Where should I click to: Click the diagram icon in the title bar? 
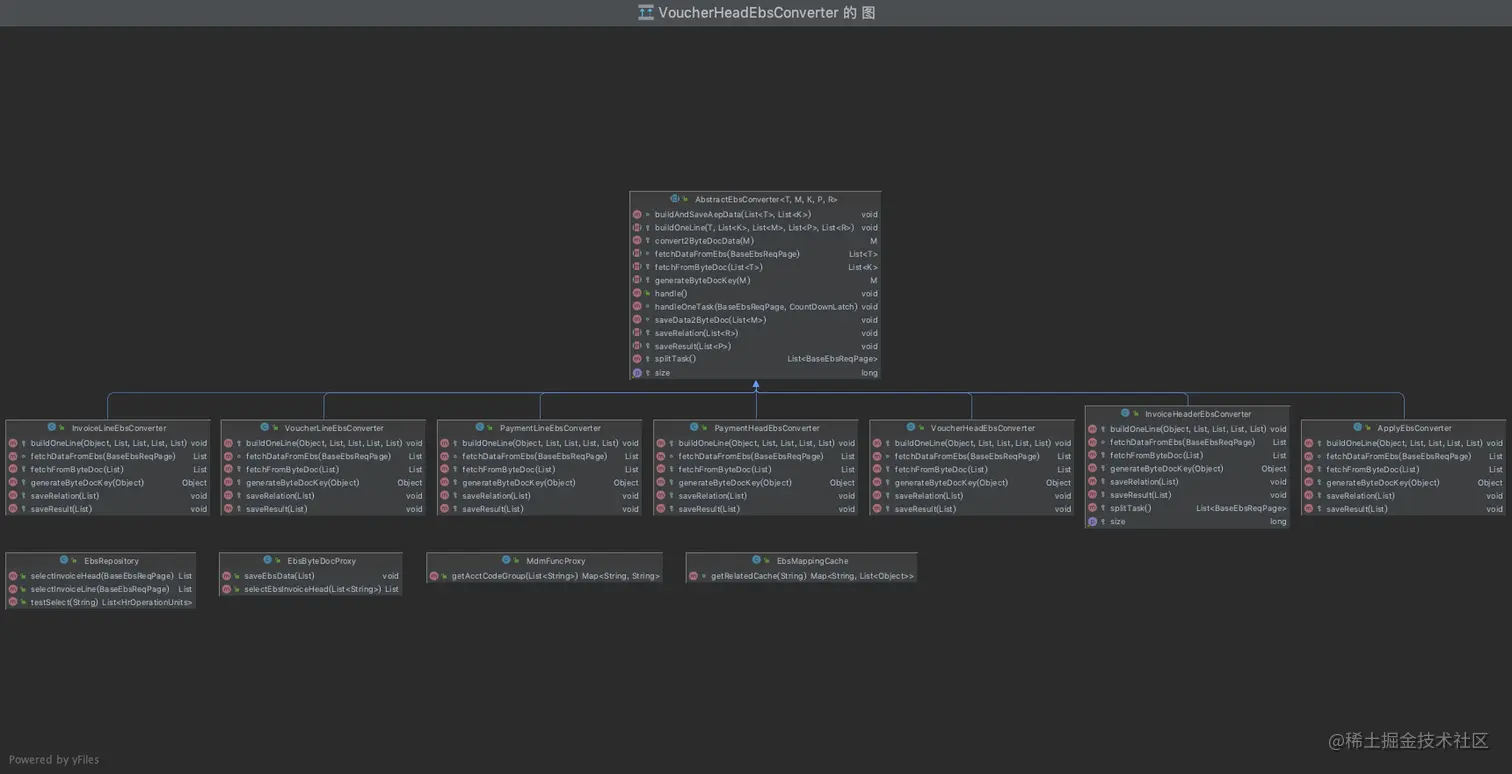tap(646, 12)
